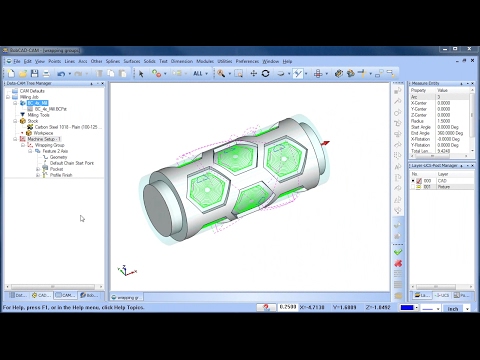The width and height of the screenshot is (480, 360).
Task: Open the dropdown arrow beside Zoom tool
Action: coord(229,74)
